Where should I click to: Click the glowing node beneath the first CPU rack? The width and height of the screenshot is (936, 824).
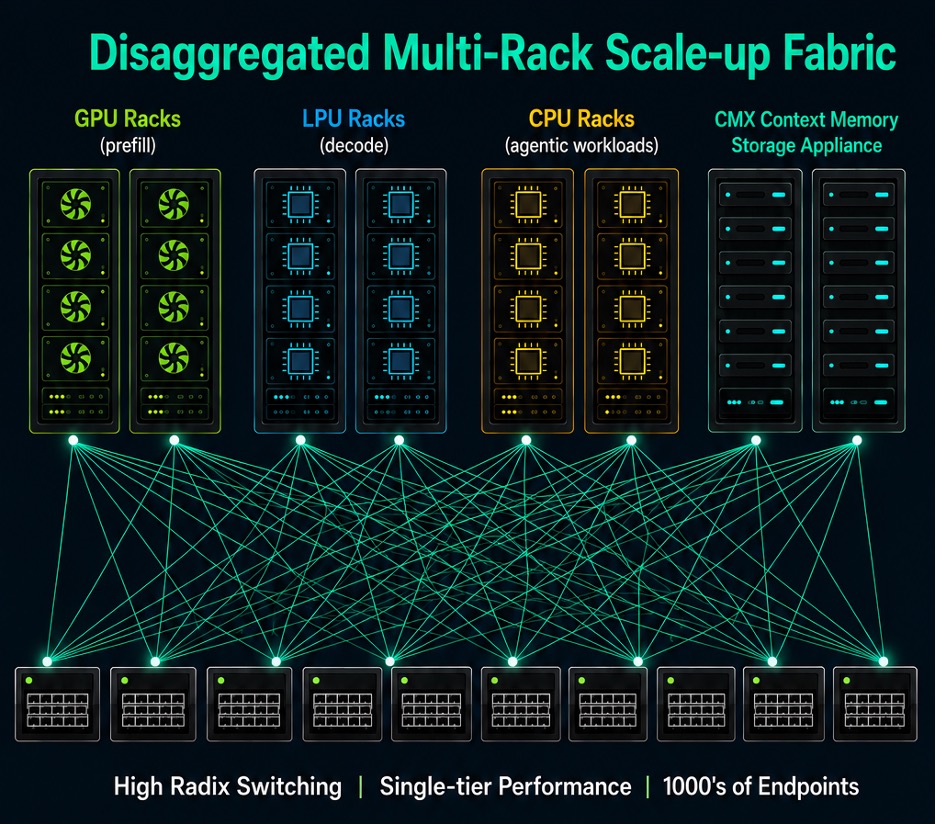[526, 440]
